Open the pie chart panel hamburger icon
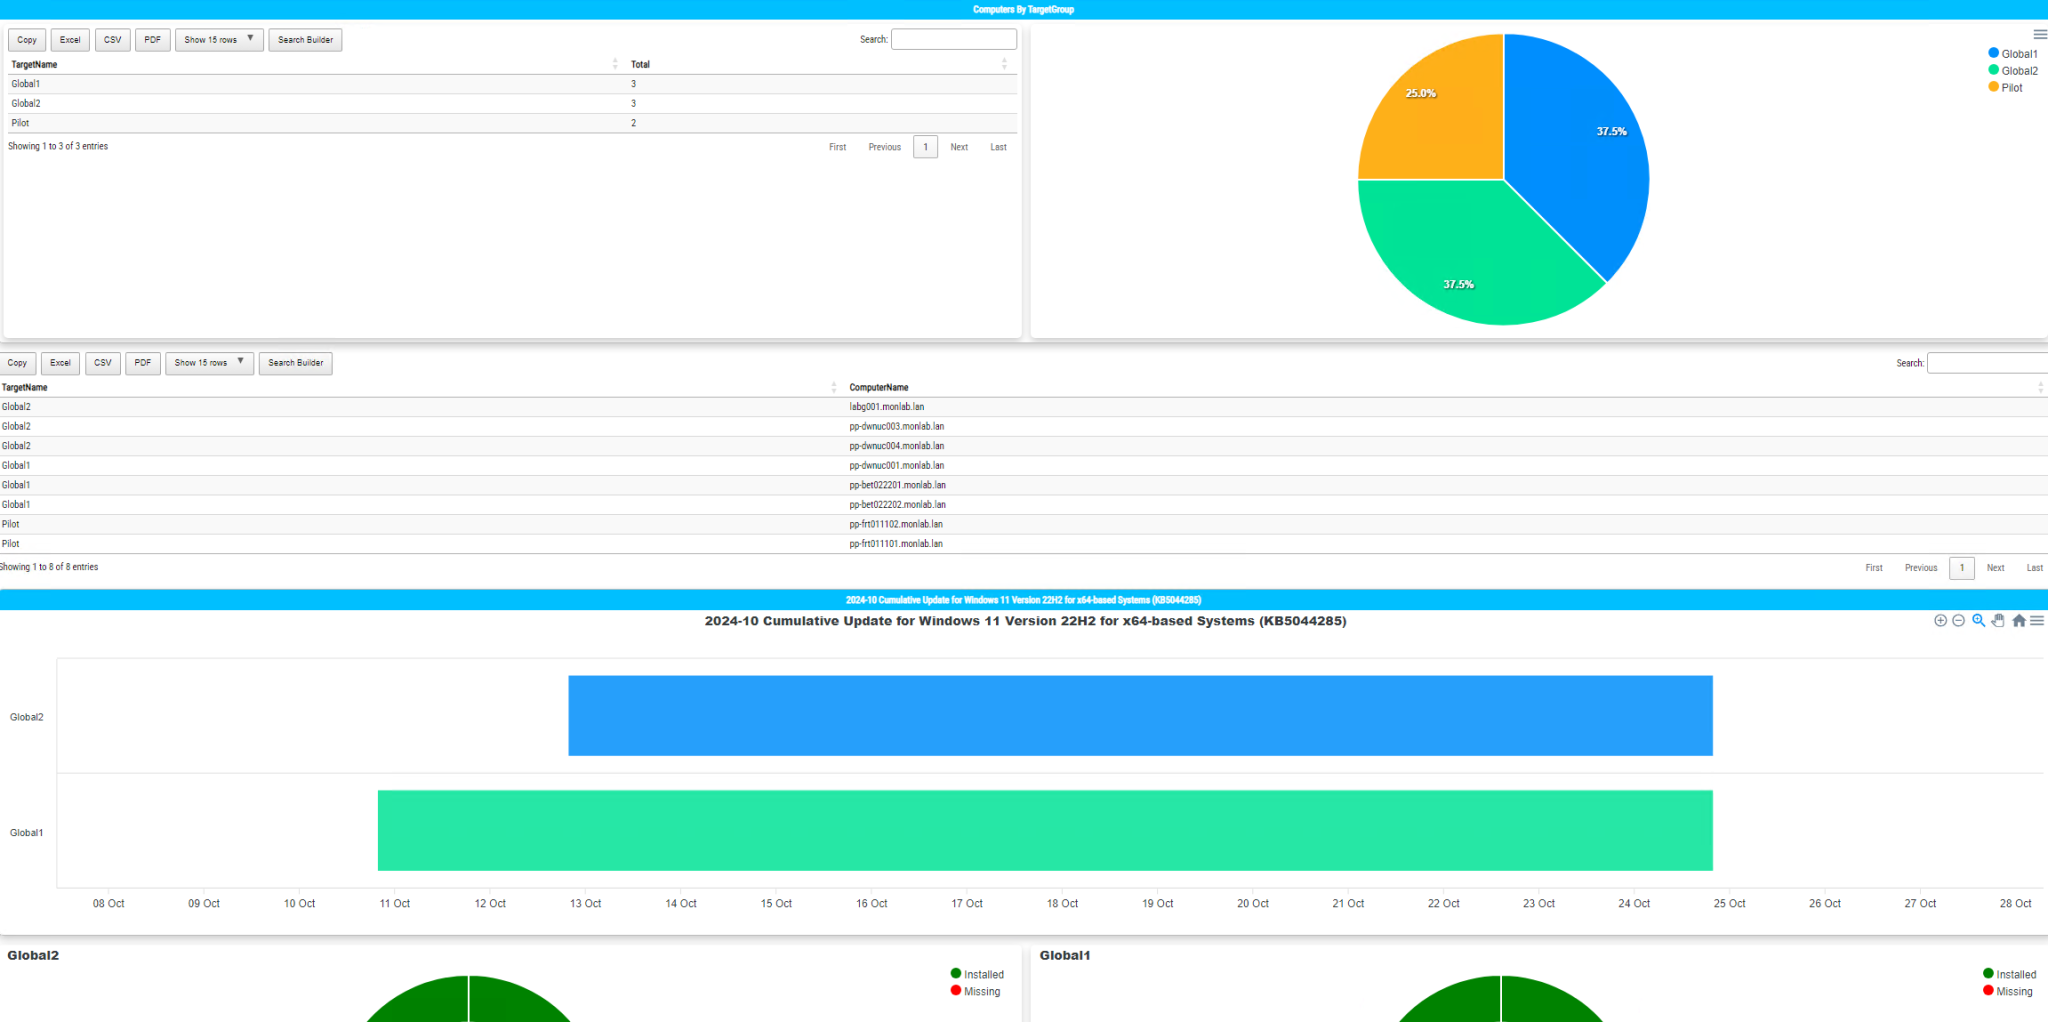This screenshot has width=2048, height=1022. (2038, 34)
